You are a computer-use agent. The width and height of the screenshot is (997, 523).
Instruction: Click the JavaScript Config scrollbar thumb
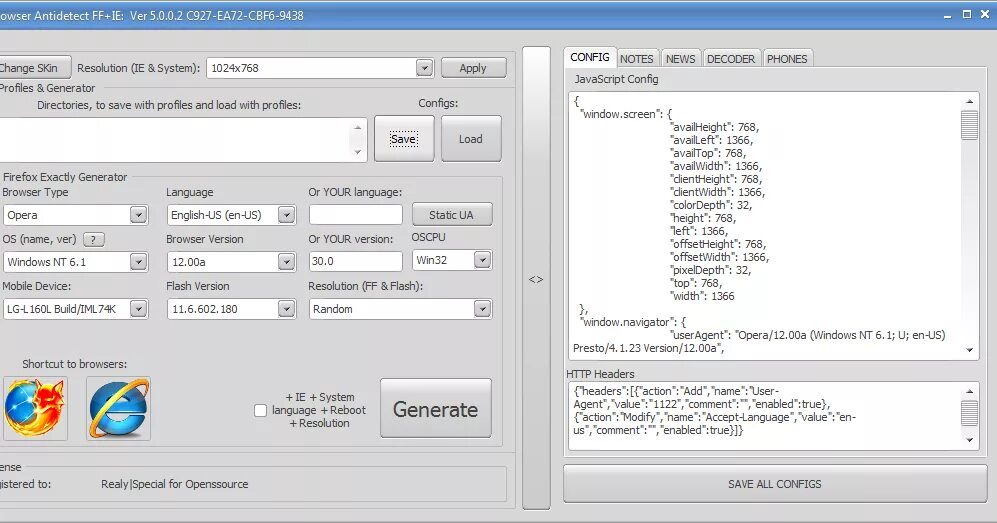(969, 125)
